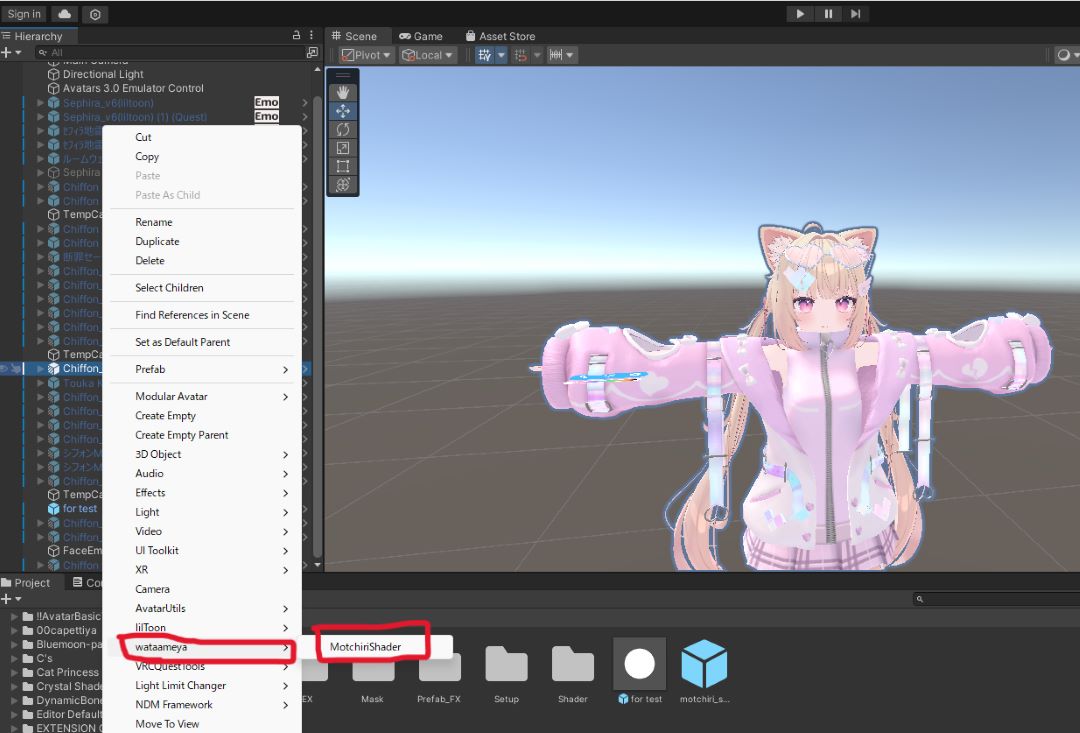Open the NDM Framework submenu
1080x733 pixels.
coord(202,705)
